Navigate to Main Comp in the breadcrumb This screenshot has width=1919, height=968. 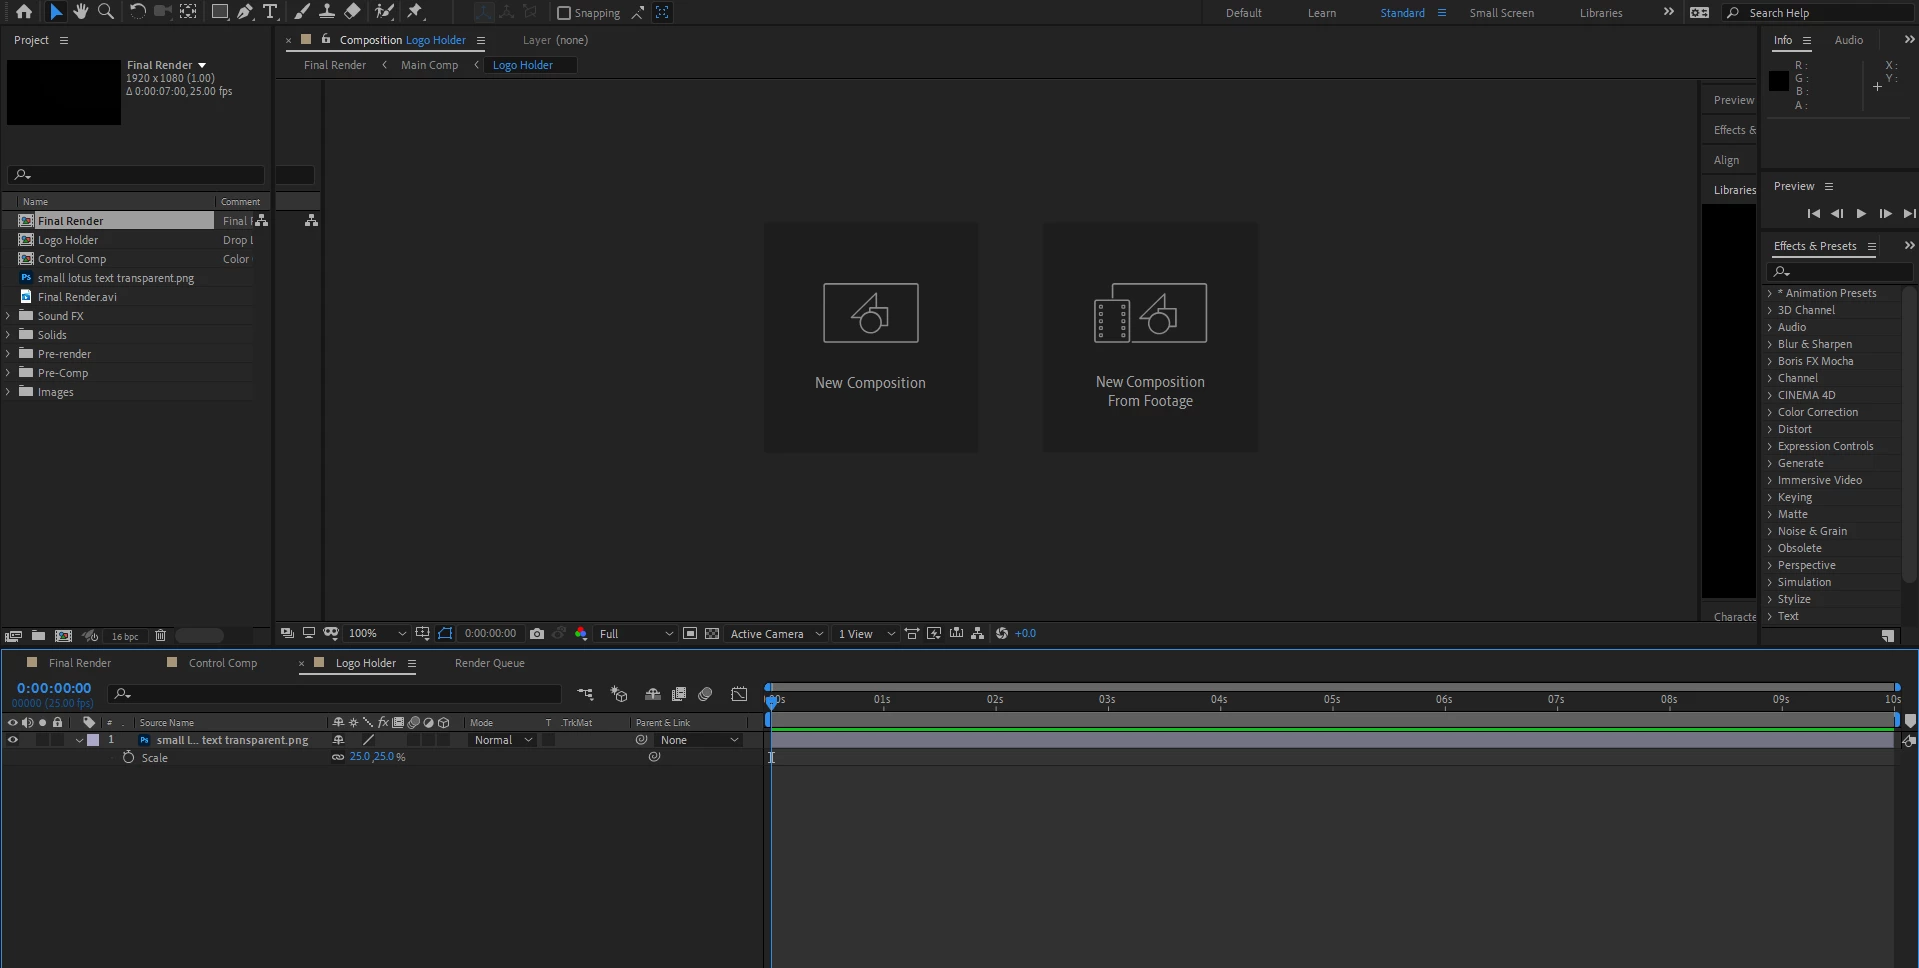click(x=430, y=65)
